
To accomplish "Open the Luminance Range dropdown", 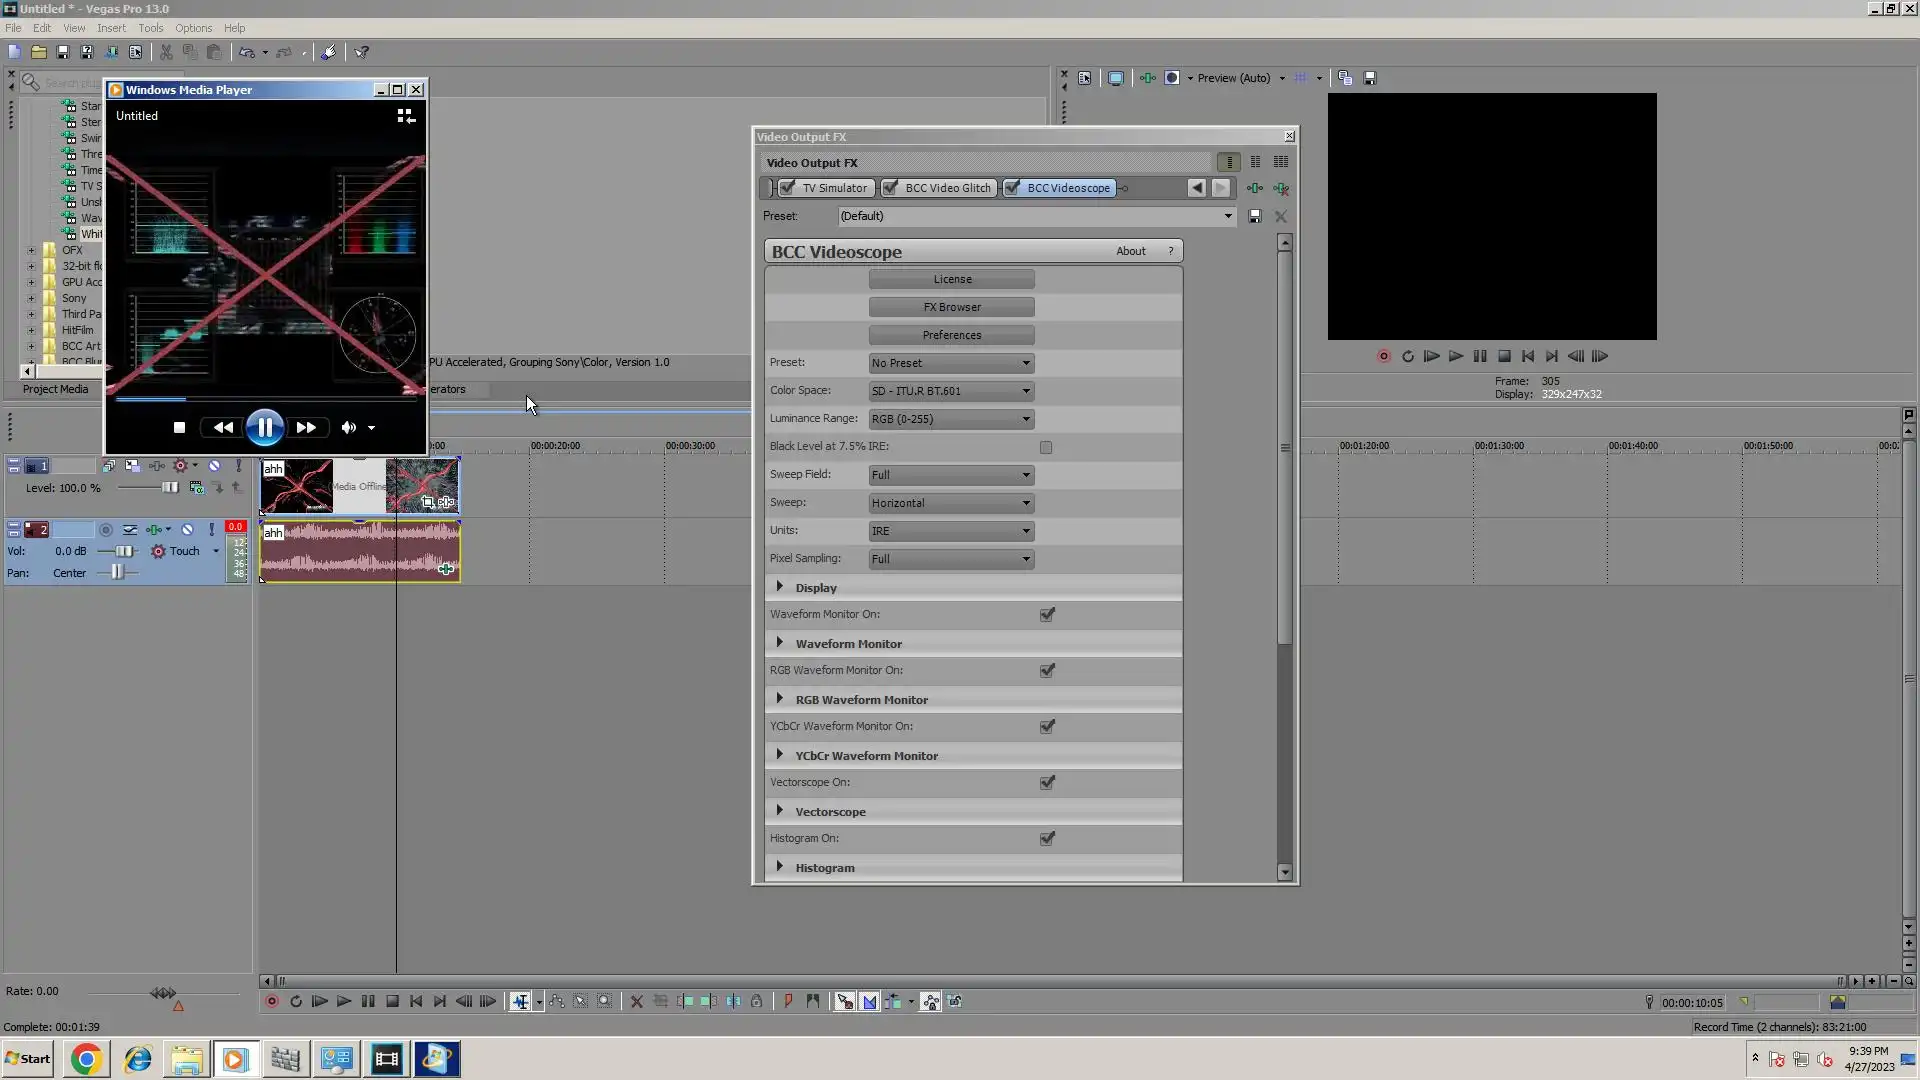I will click(x=951, y=419).
